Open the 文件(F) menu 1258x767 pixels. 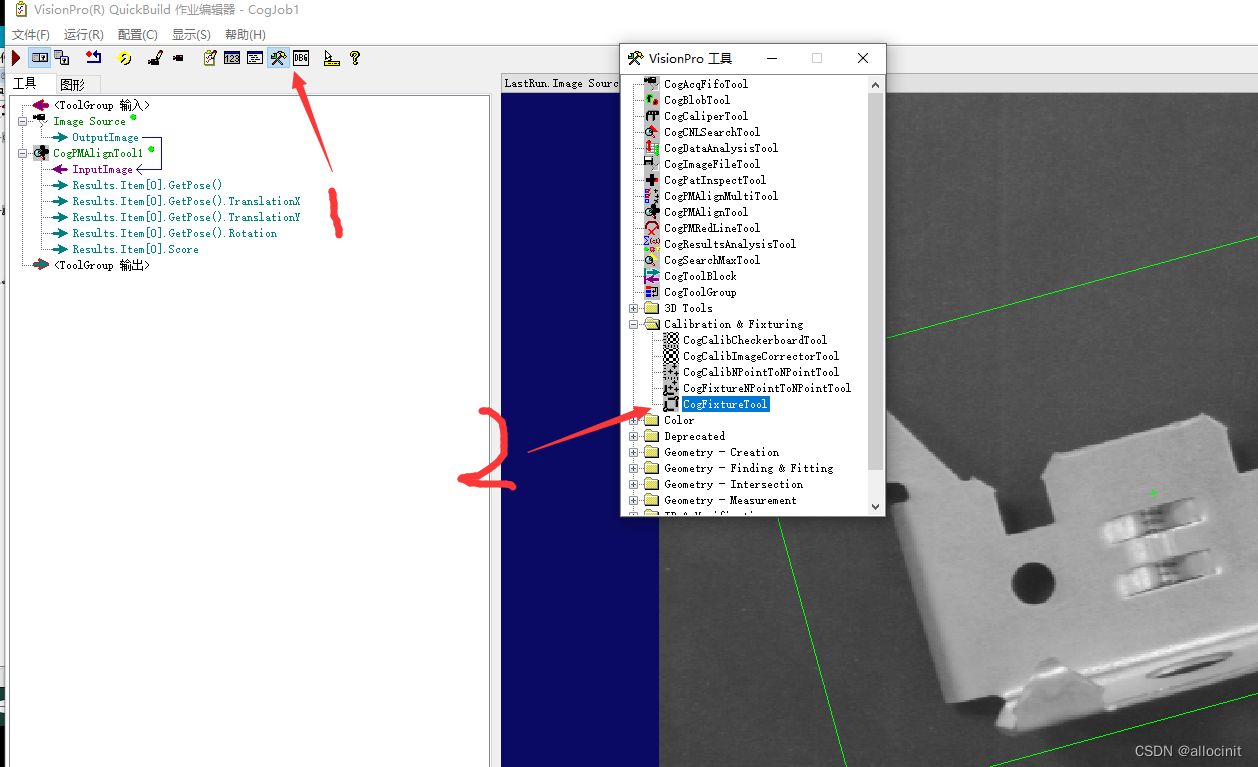pyautogui.click(x=31, y=35)
